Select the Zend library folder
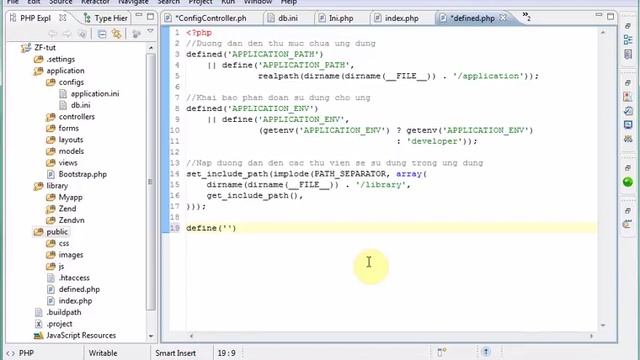 coord(67,209)
